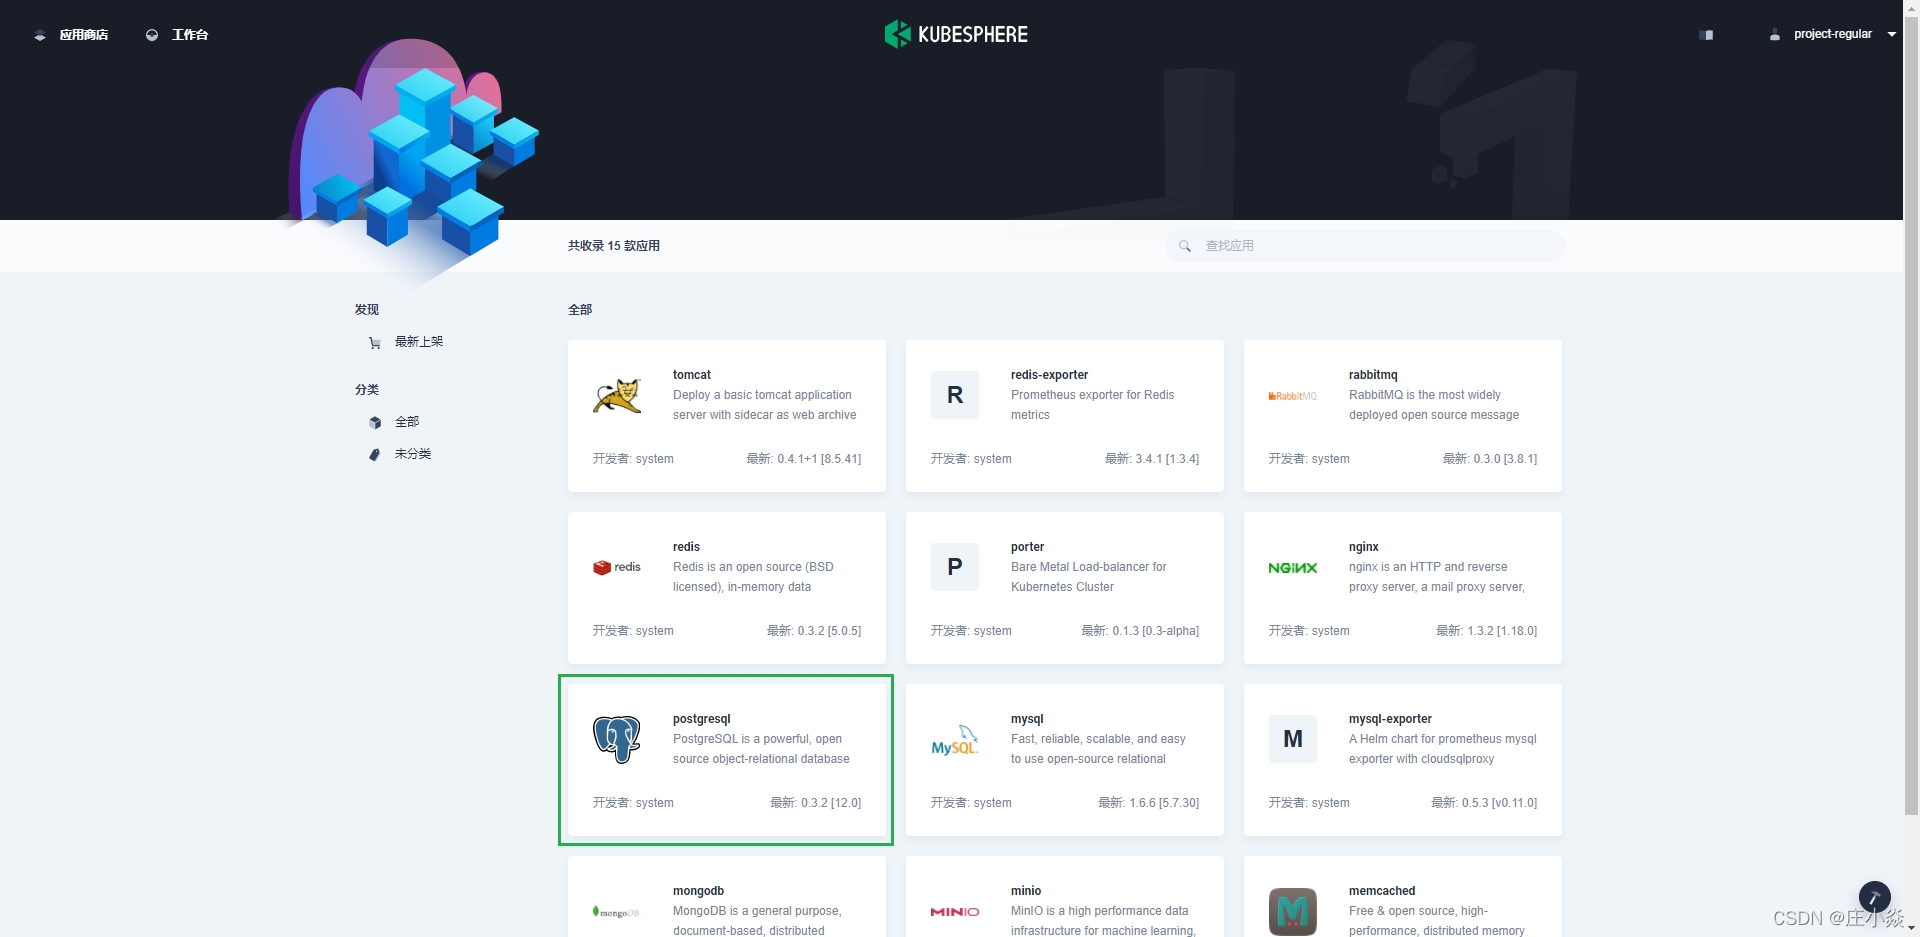Click the cube icon beside 全部
Image resolution: width=1920 pixels, height=937 pixels.
(x=375, y=423)
